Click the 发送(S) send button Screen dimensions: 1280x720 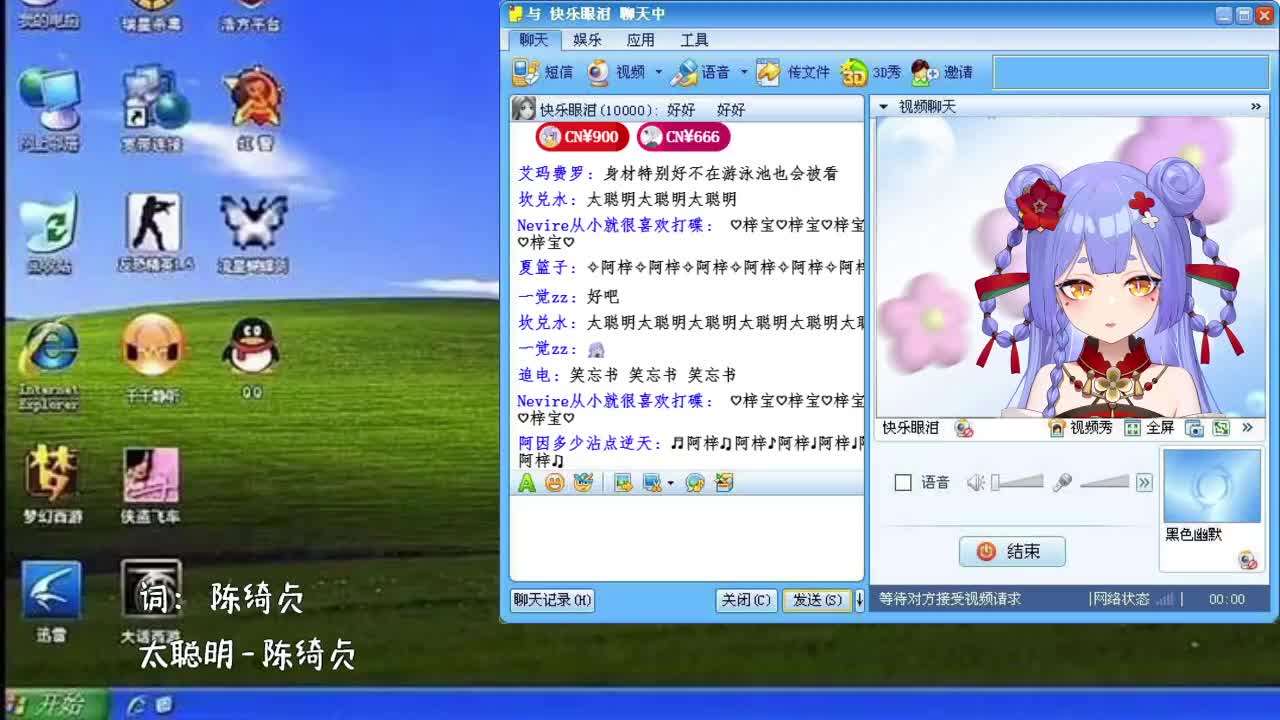click(x=817, y=600)
